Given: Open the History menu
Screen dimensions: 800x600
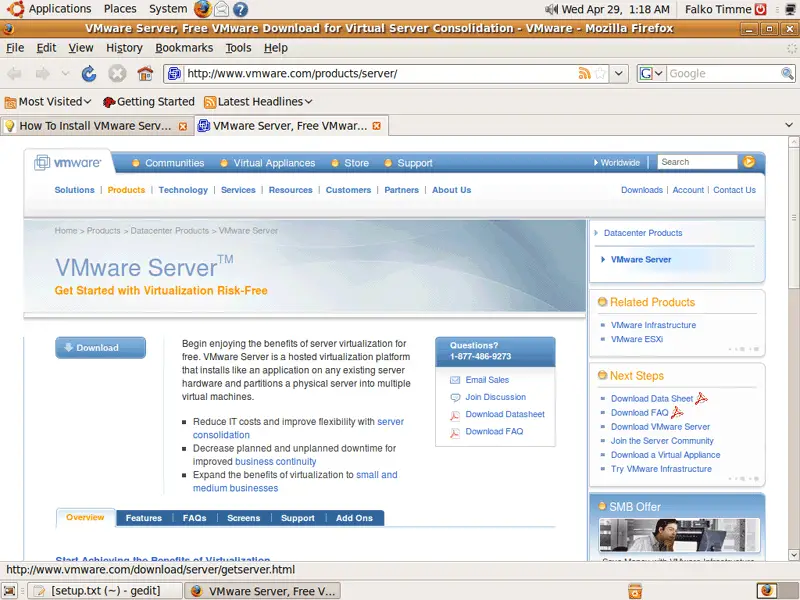Looking at the screenshot, I should [x=124, y=47].
